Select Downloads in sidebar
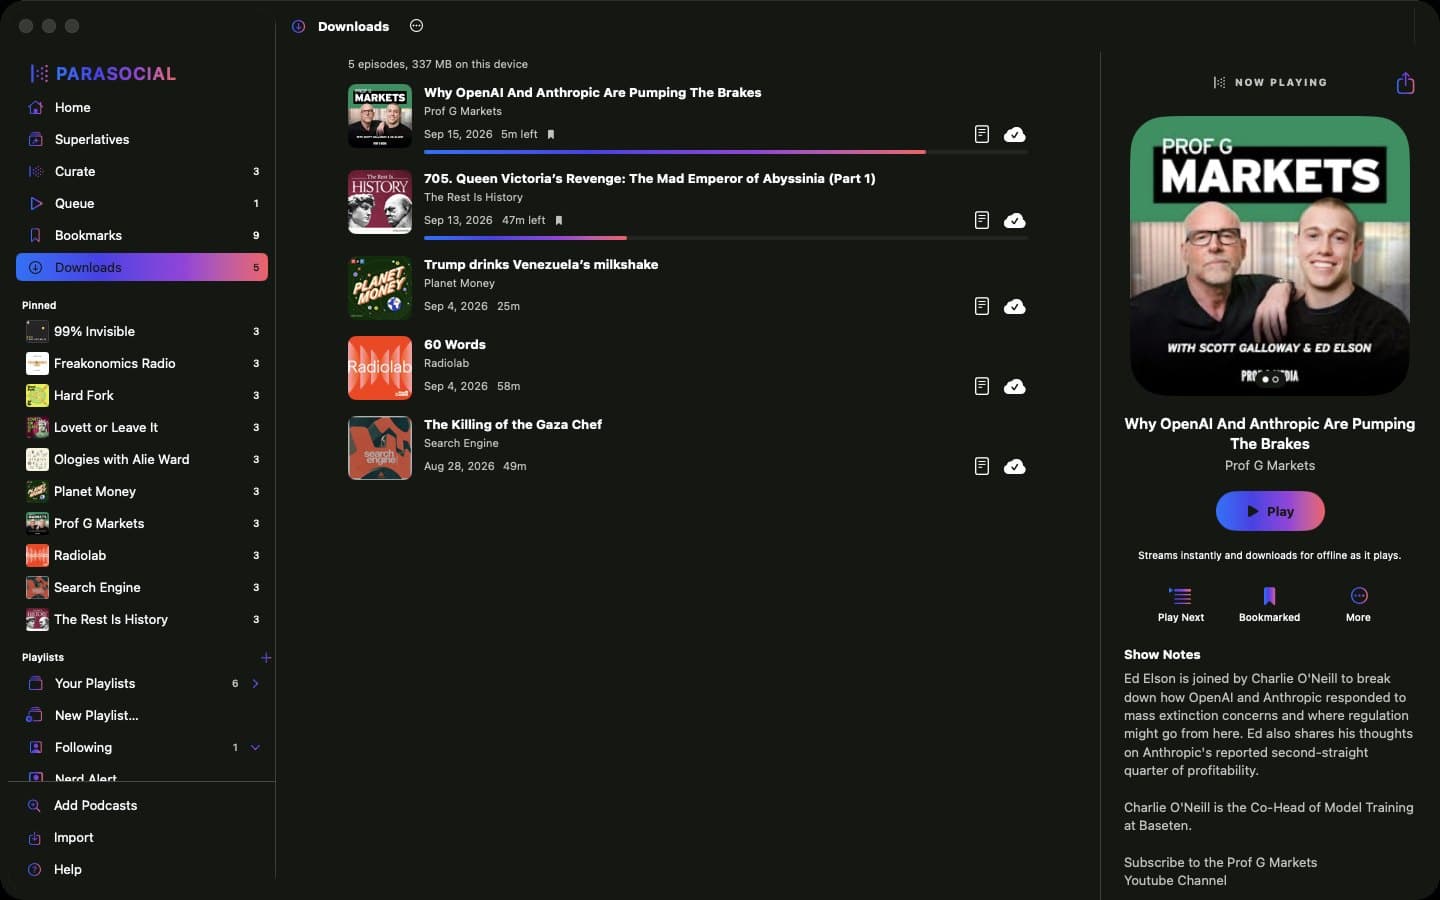 click(x=142, y=267)
